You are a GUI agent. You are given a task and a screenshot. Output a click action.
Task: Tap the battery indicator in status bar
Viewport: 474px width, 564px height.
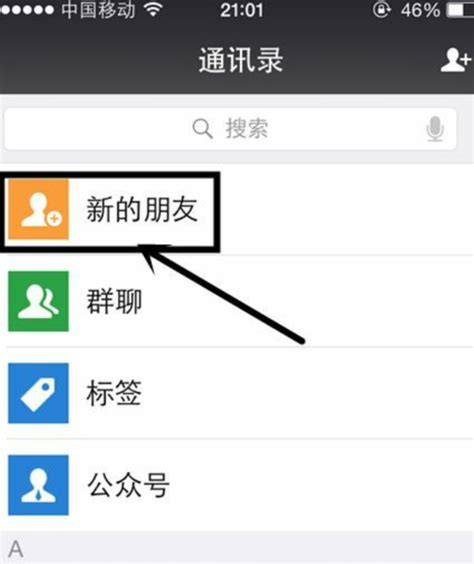[460, 10]
